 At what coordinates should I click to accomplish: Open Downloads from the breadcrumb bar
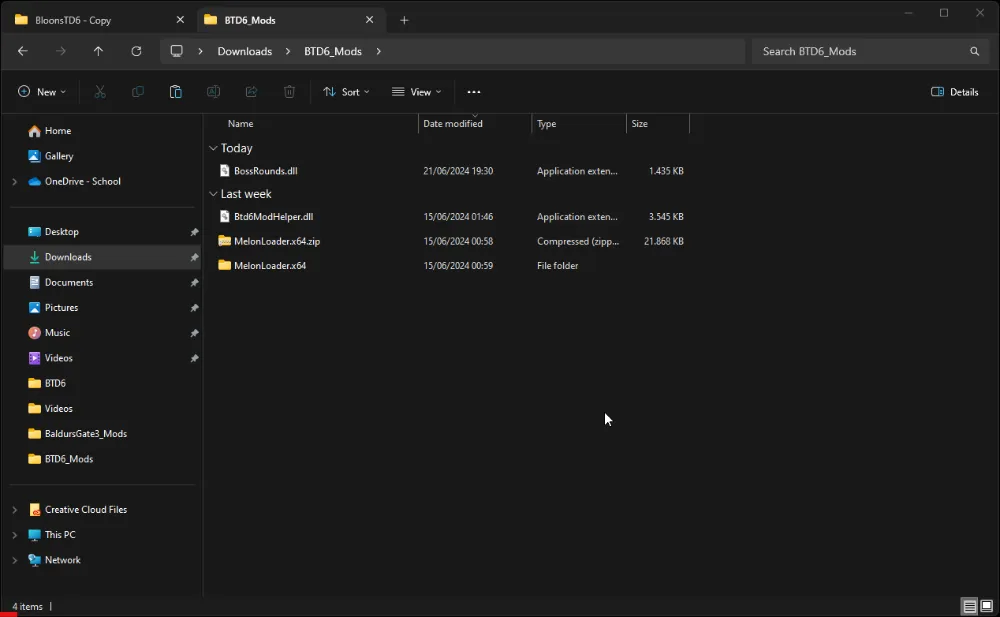pyautogui.click(x=244, y=51)
